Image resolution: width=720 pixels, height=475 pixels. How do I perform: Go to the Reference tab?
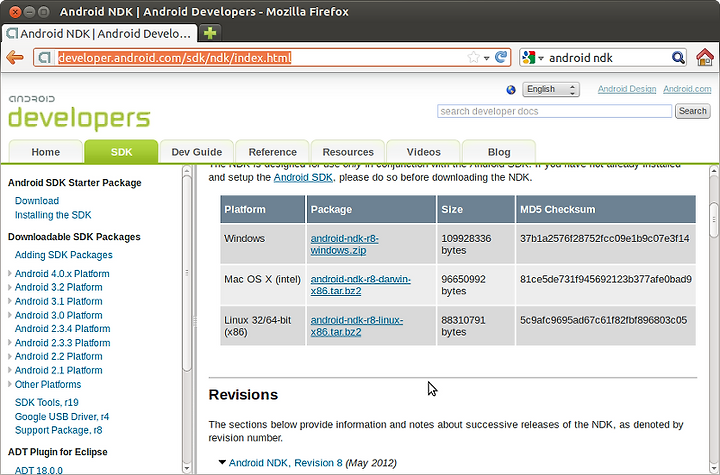pos(272,152)
